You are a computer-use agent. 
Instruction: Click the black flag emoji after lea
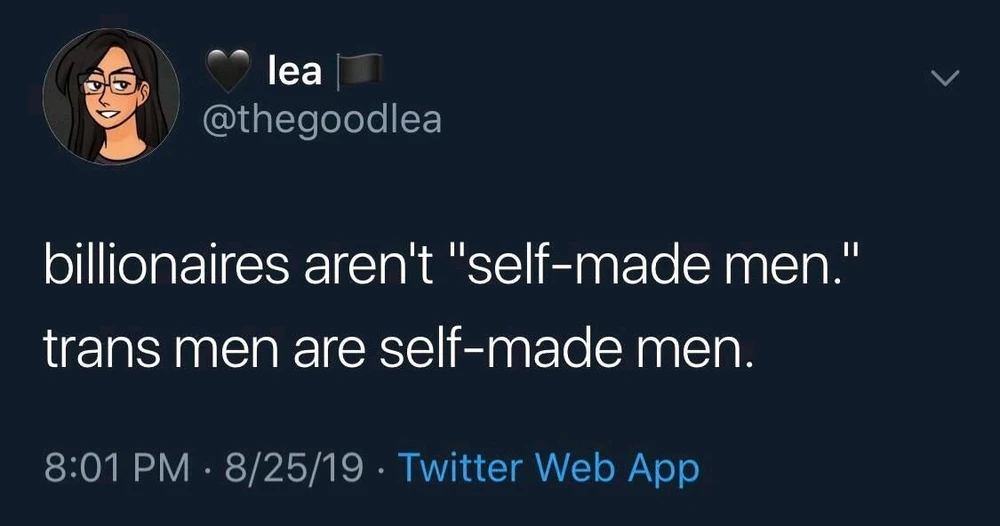355,71
